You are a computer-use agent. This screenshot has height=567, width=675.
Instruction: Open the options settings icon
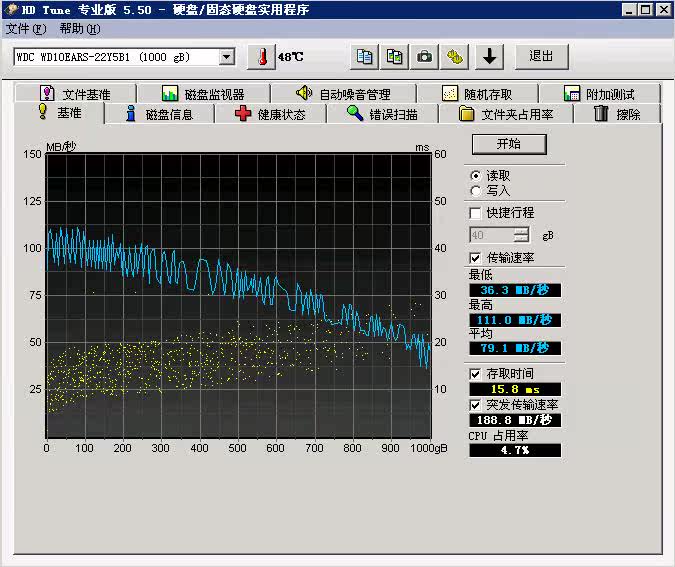[456, 56]
